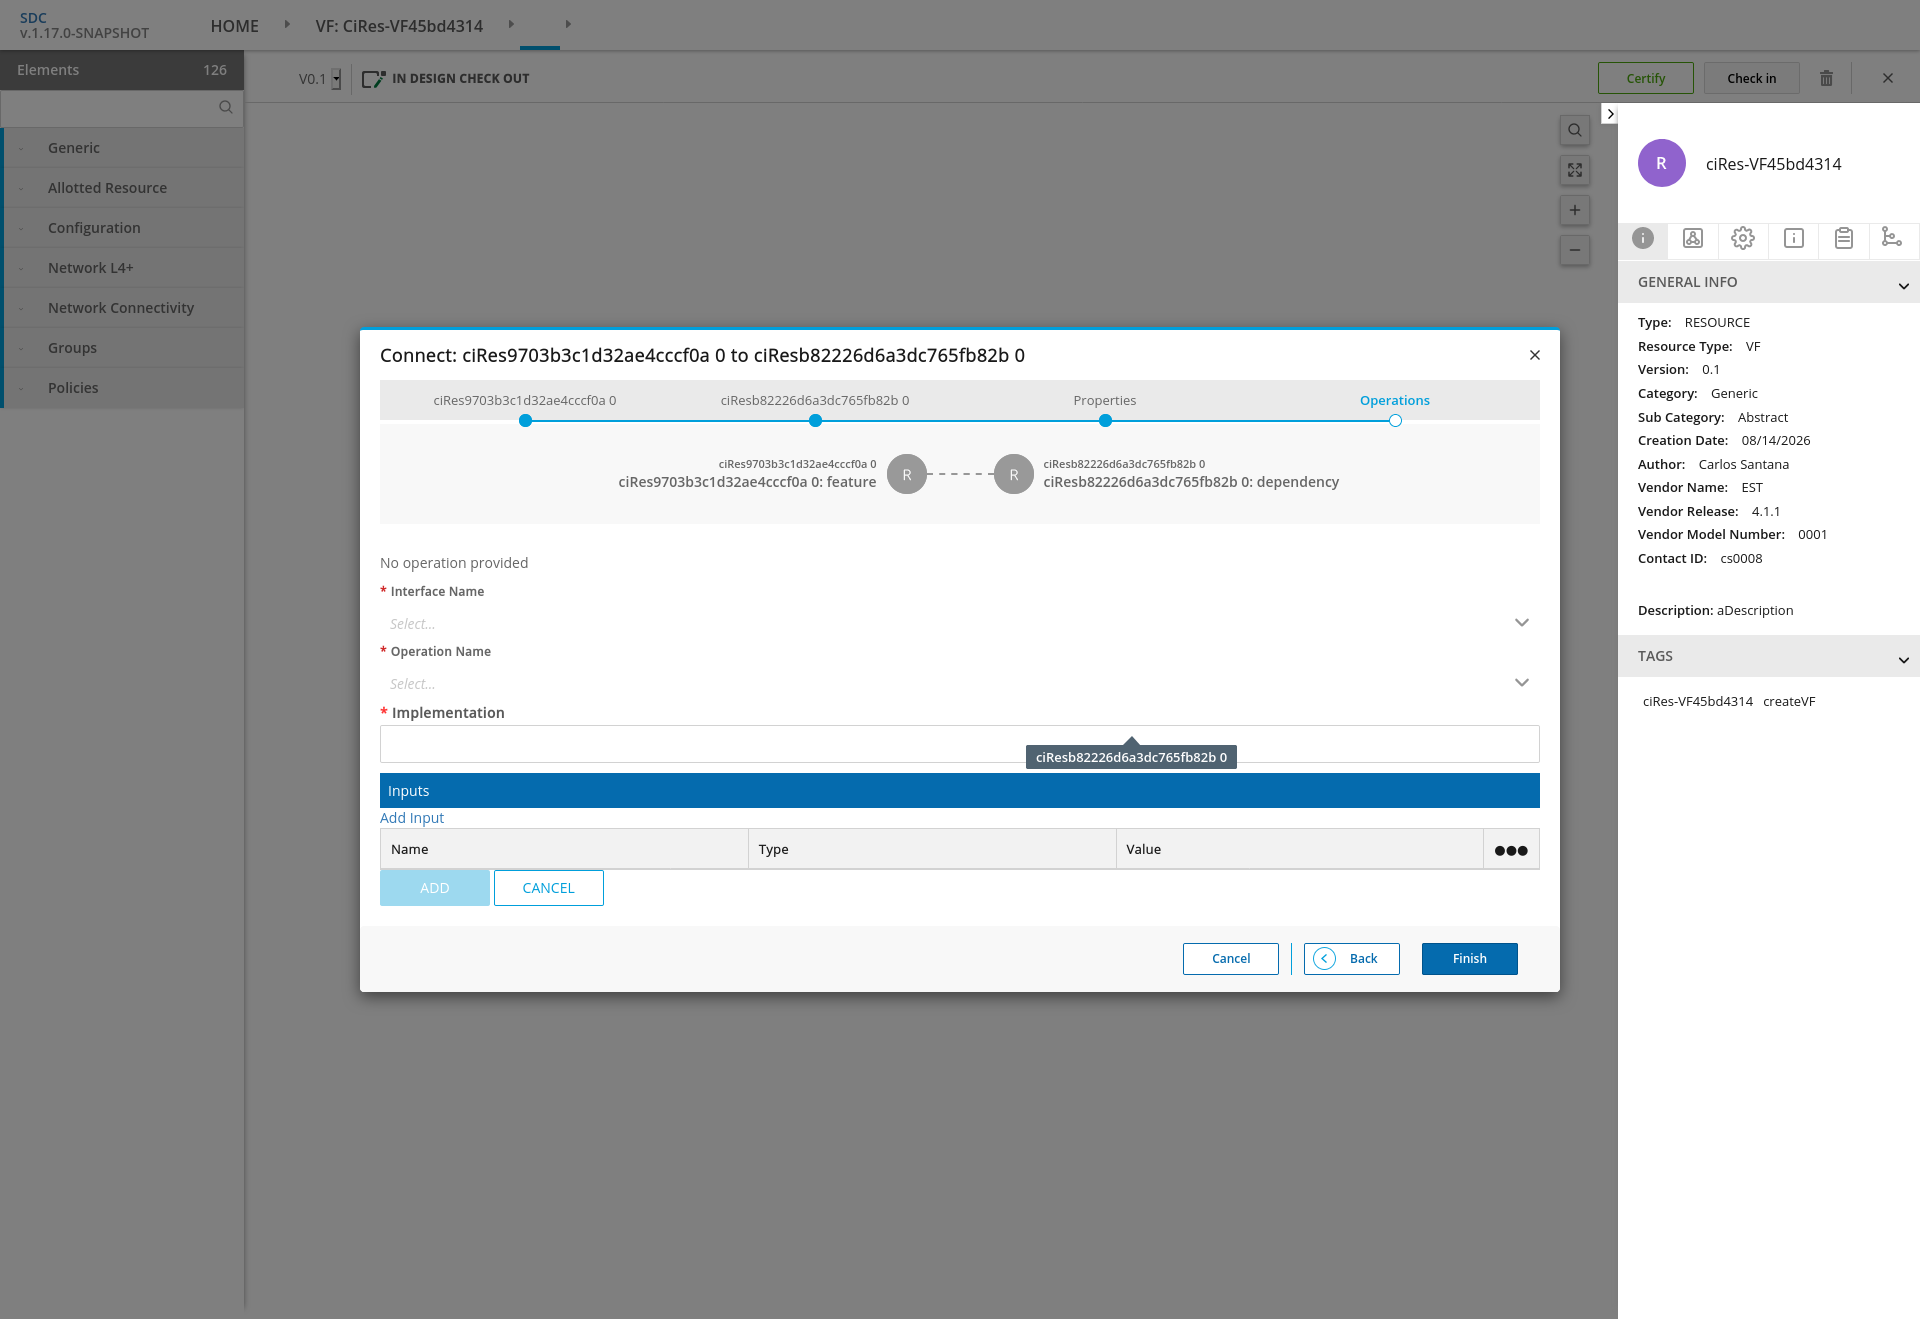Image resolution: width=1920 pixels, height=1319 pixels.
Task: Click the breadcrumb arrow after VF name
Action: coord(511,24)
